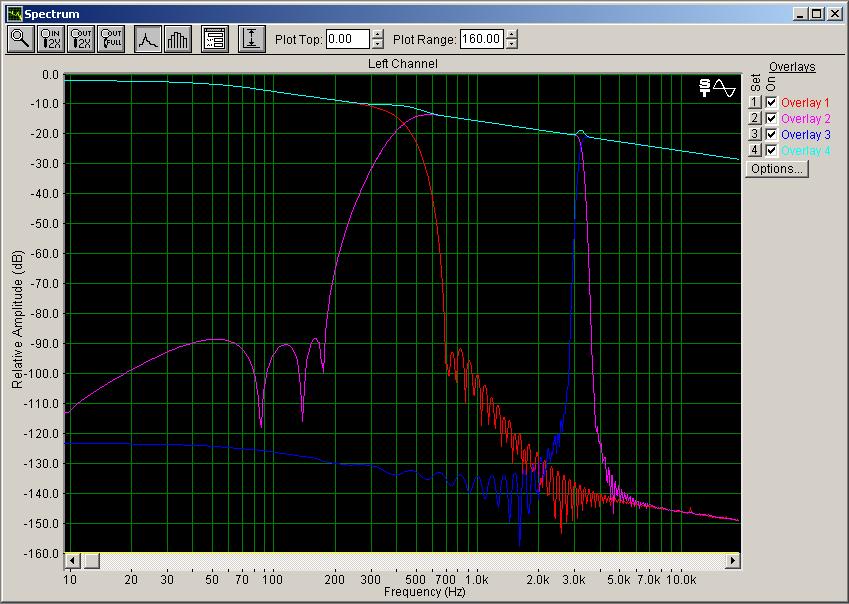Click the Zoom Out 2X button
The height and width of the screenshot is (604, 849).
[x=81, y=39]
